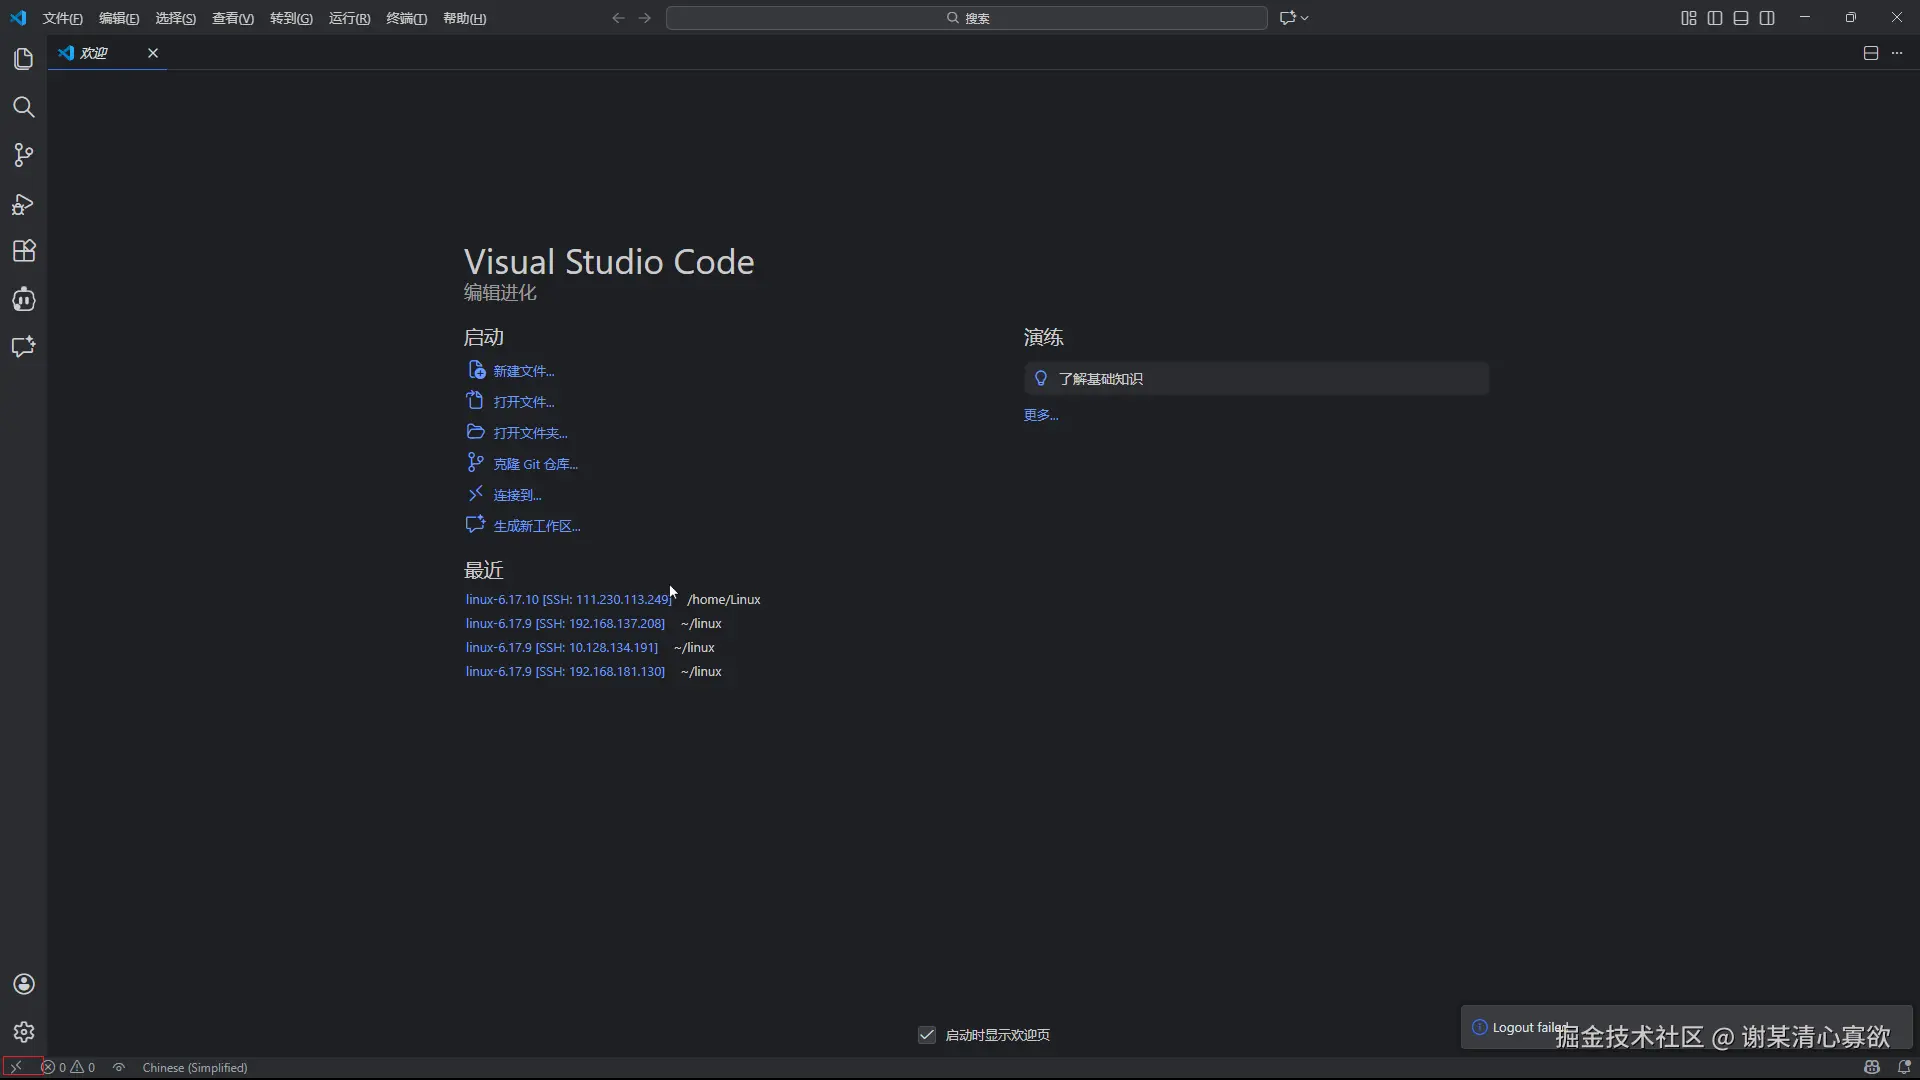Viewport: 1920px width, 1080px height.
Task: Open the Accounts menu icon
Action: point(24,984)
